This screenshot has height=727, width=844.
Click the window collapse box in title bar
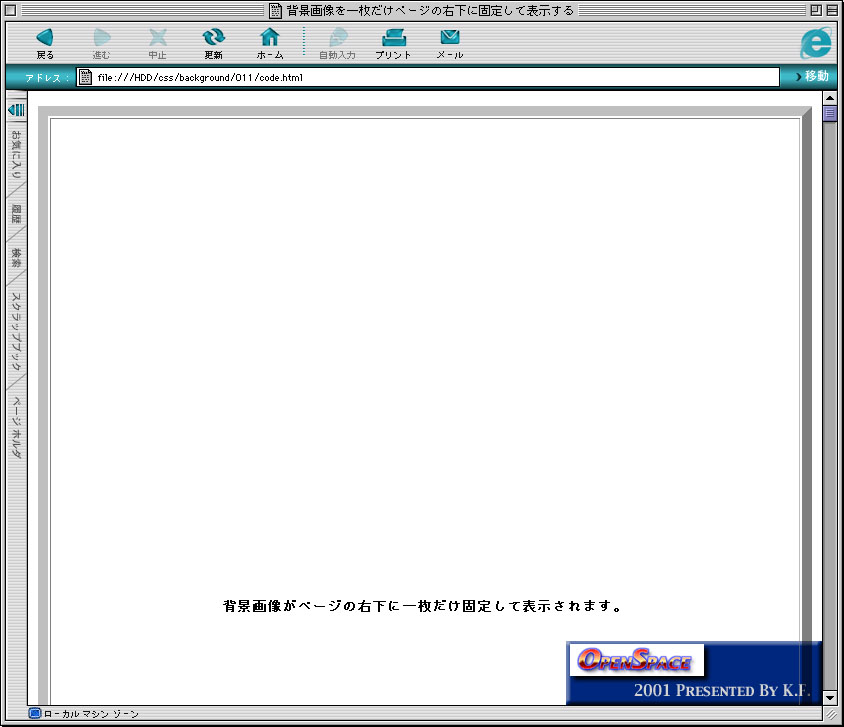pyautogui.click(x=832, y=10)
